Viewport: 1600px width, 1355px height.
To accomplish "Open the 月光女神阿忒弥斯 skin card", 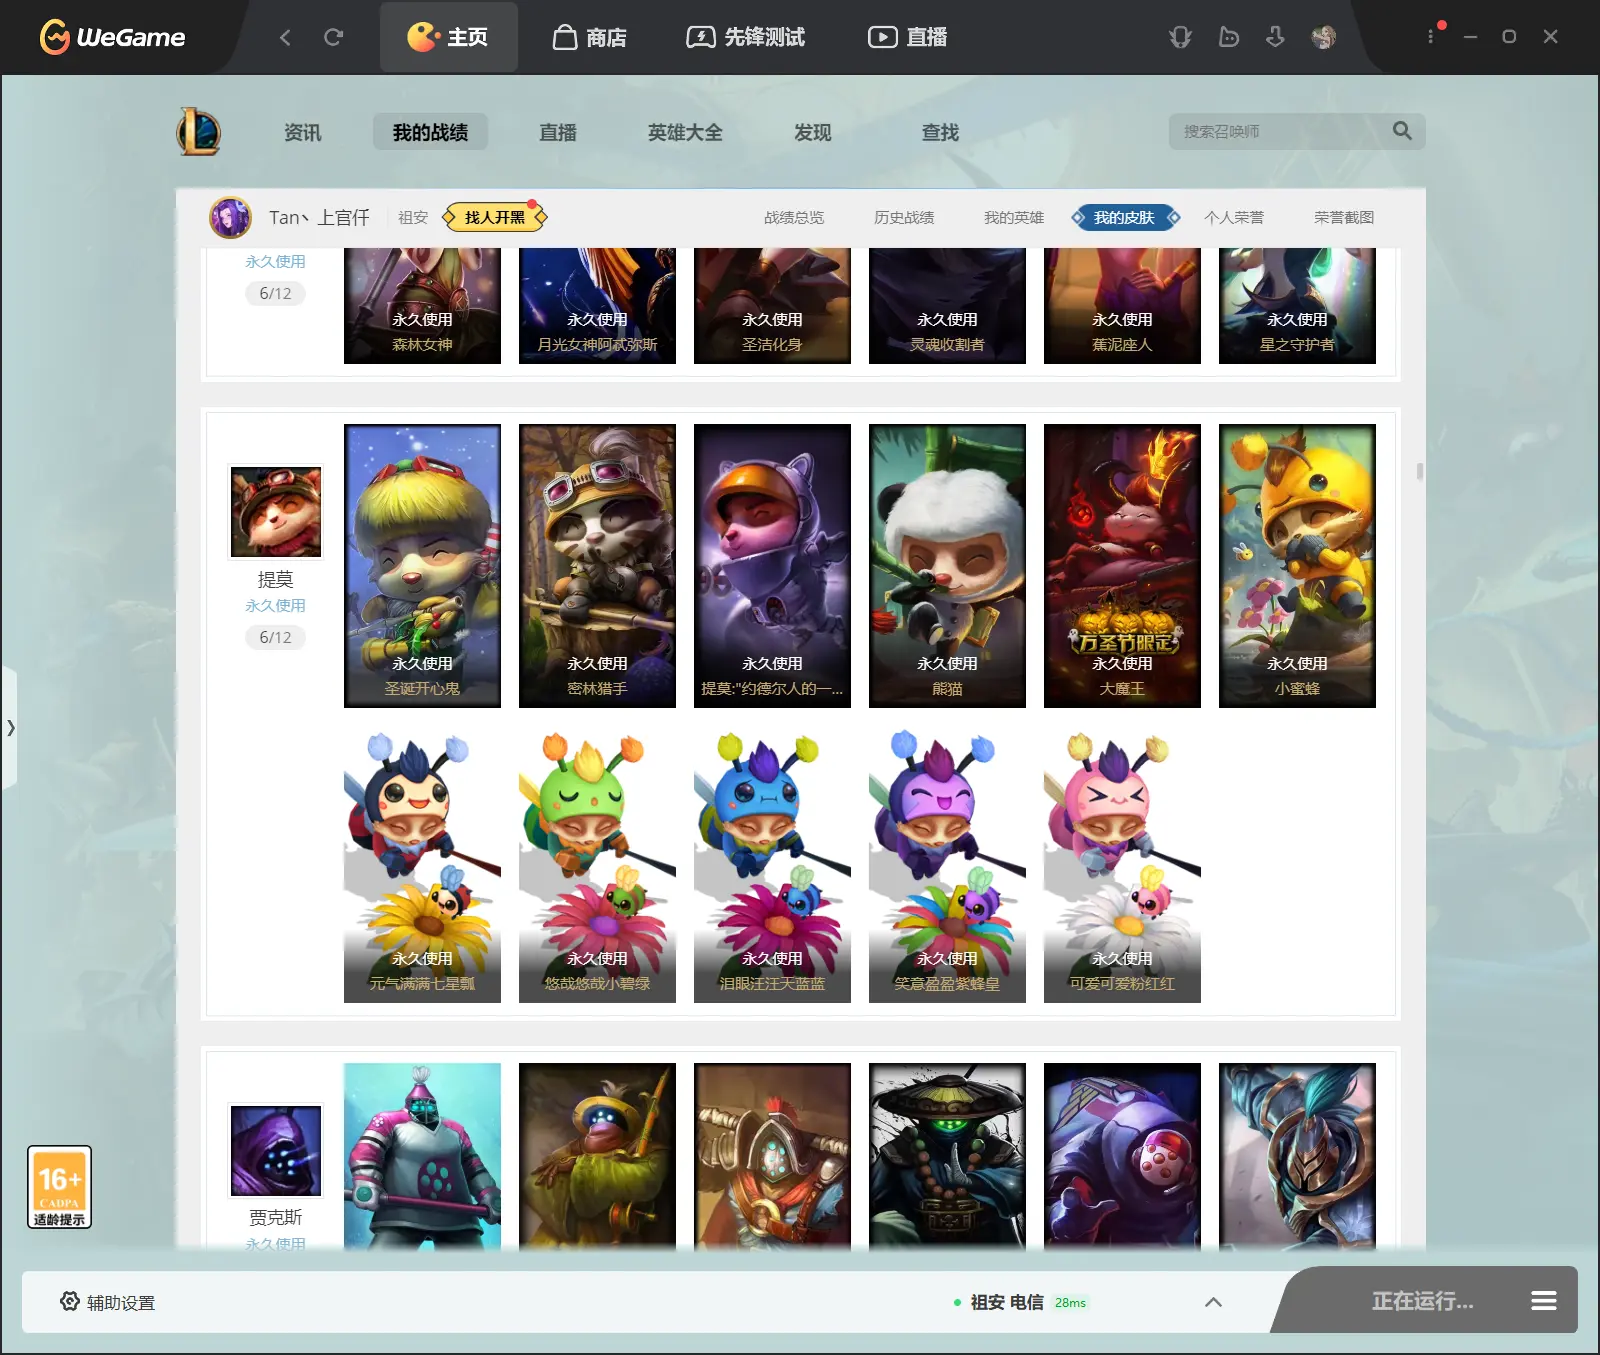I will pyautogui.click(x=597, y=306).
